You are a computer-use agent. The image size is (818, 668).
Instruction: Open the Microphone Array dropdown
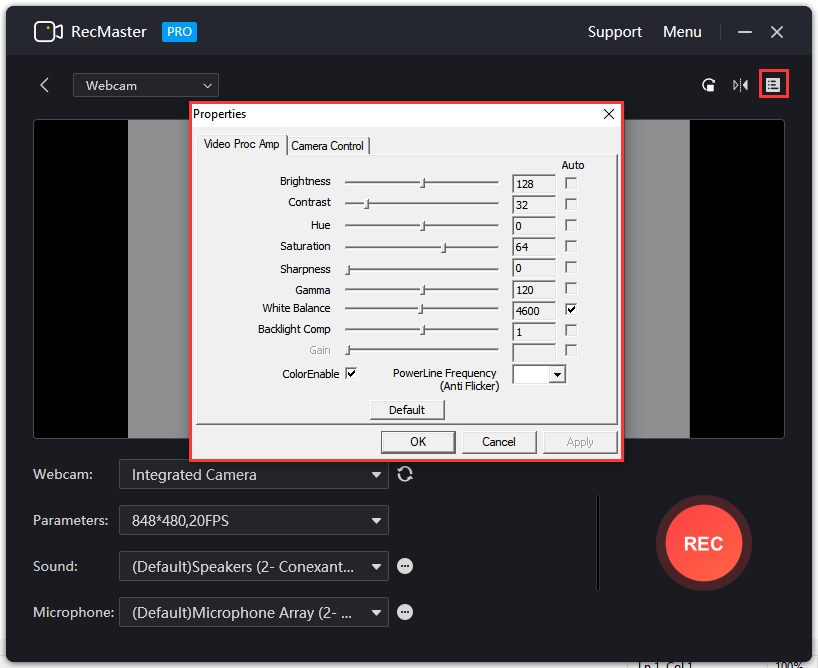tap(254, 612)
